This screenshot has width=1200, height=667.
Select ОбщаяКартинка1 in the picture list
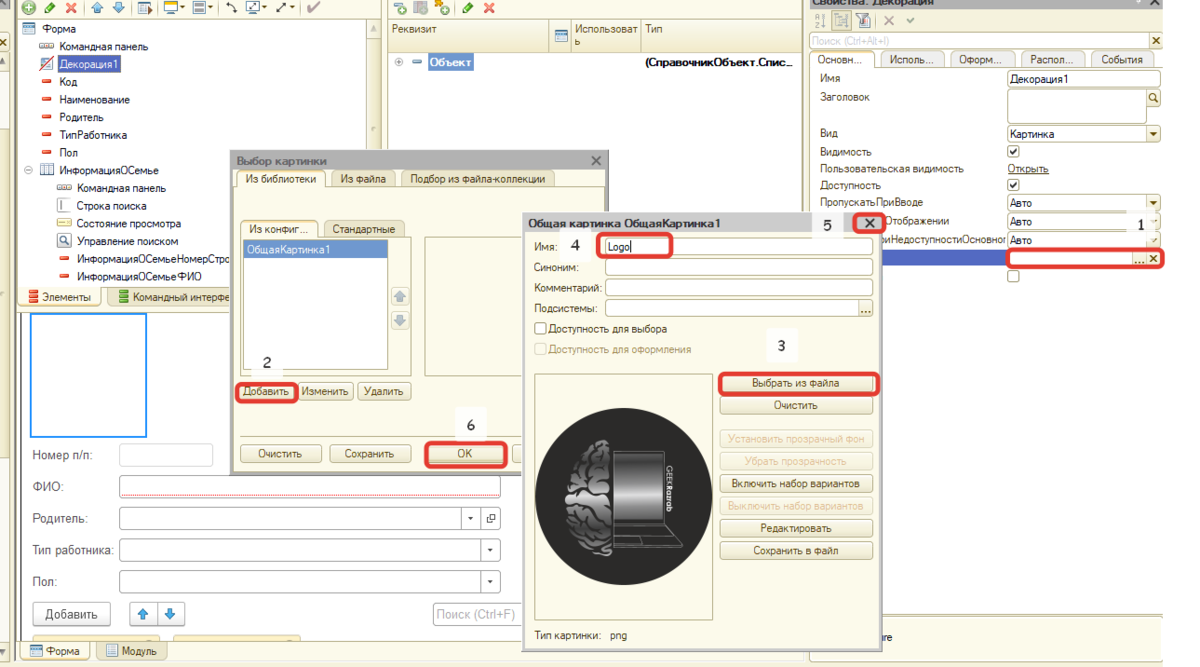pos(315,250)
